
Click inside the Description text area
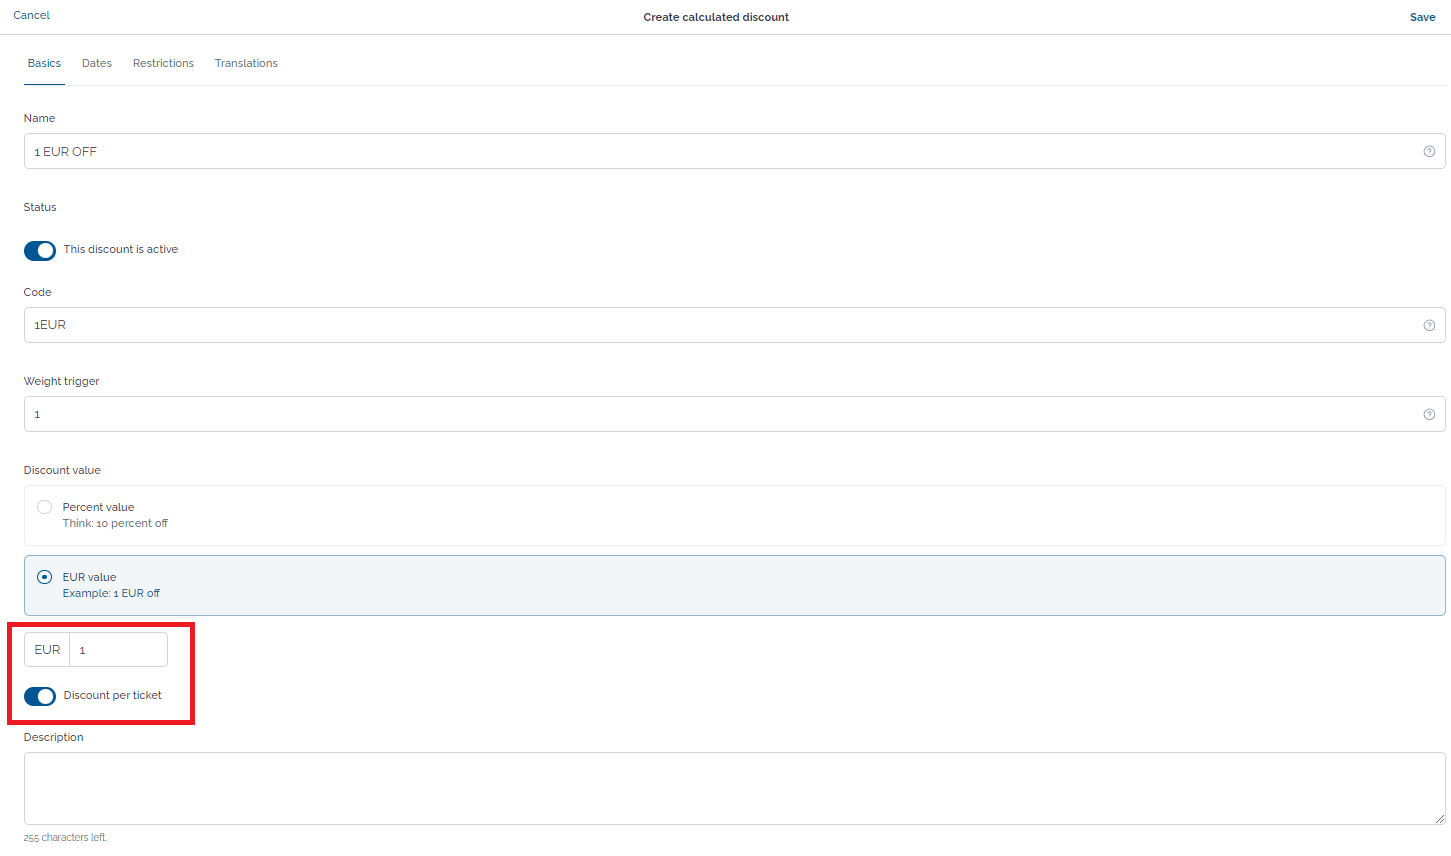click(x=734, y=788)
